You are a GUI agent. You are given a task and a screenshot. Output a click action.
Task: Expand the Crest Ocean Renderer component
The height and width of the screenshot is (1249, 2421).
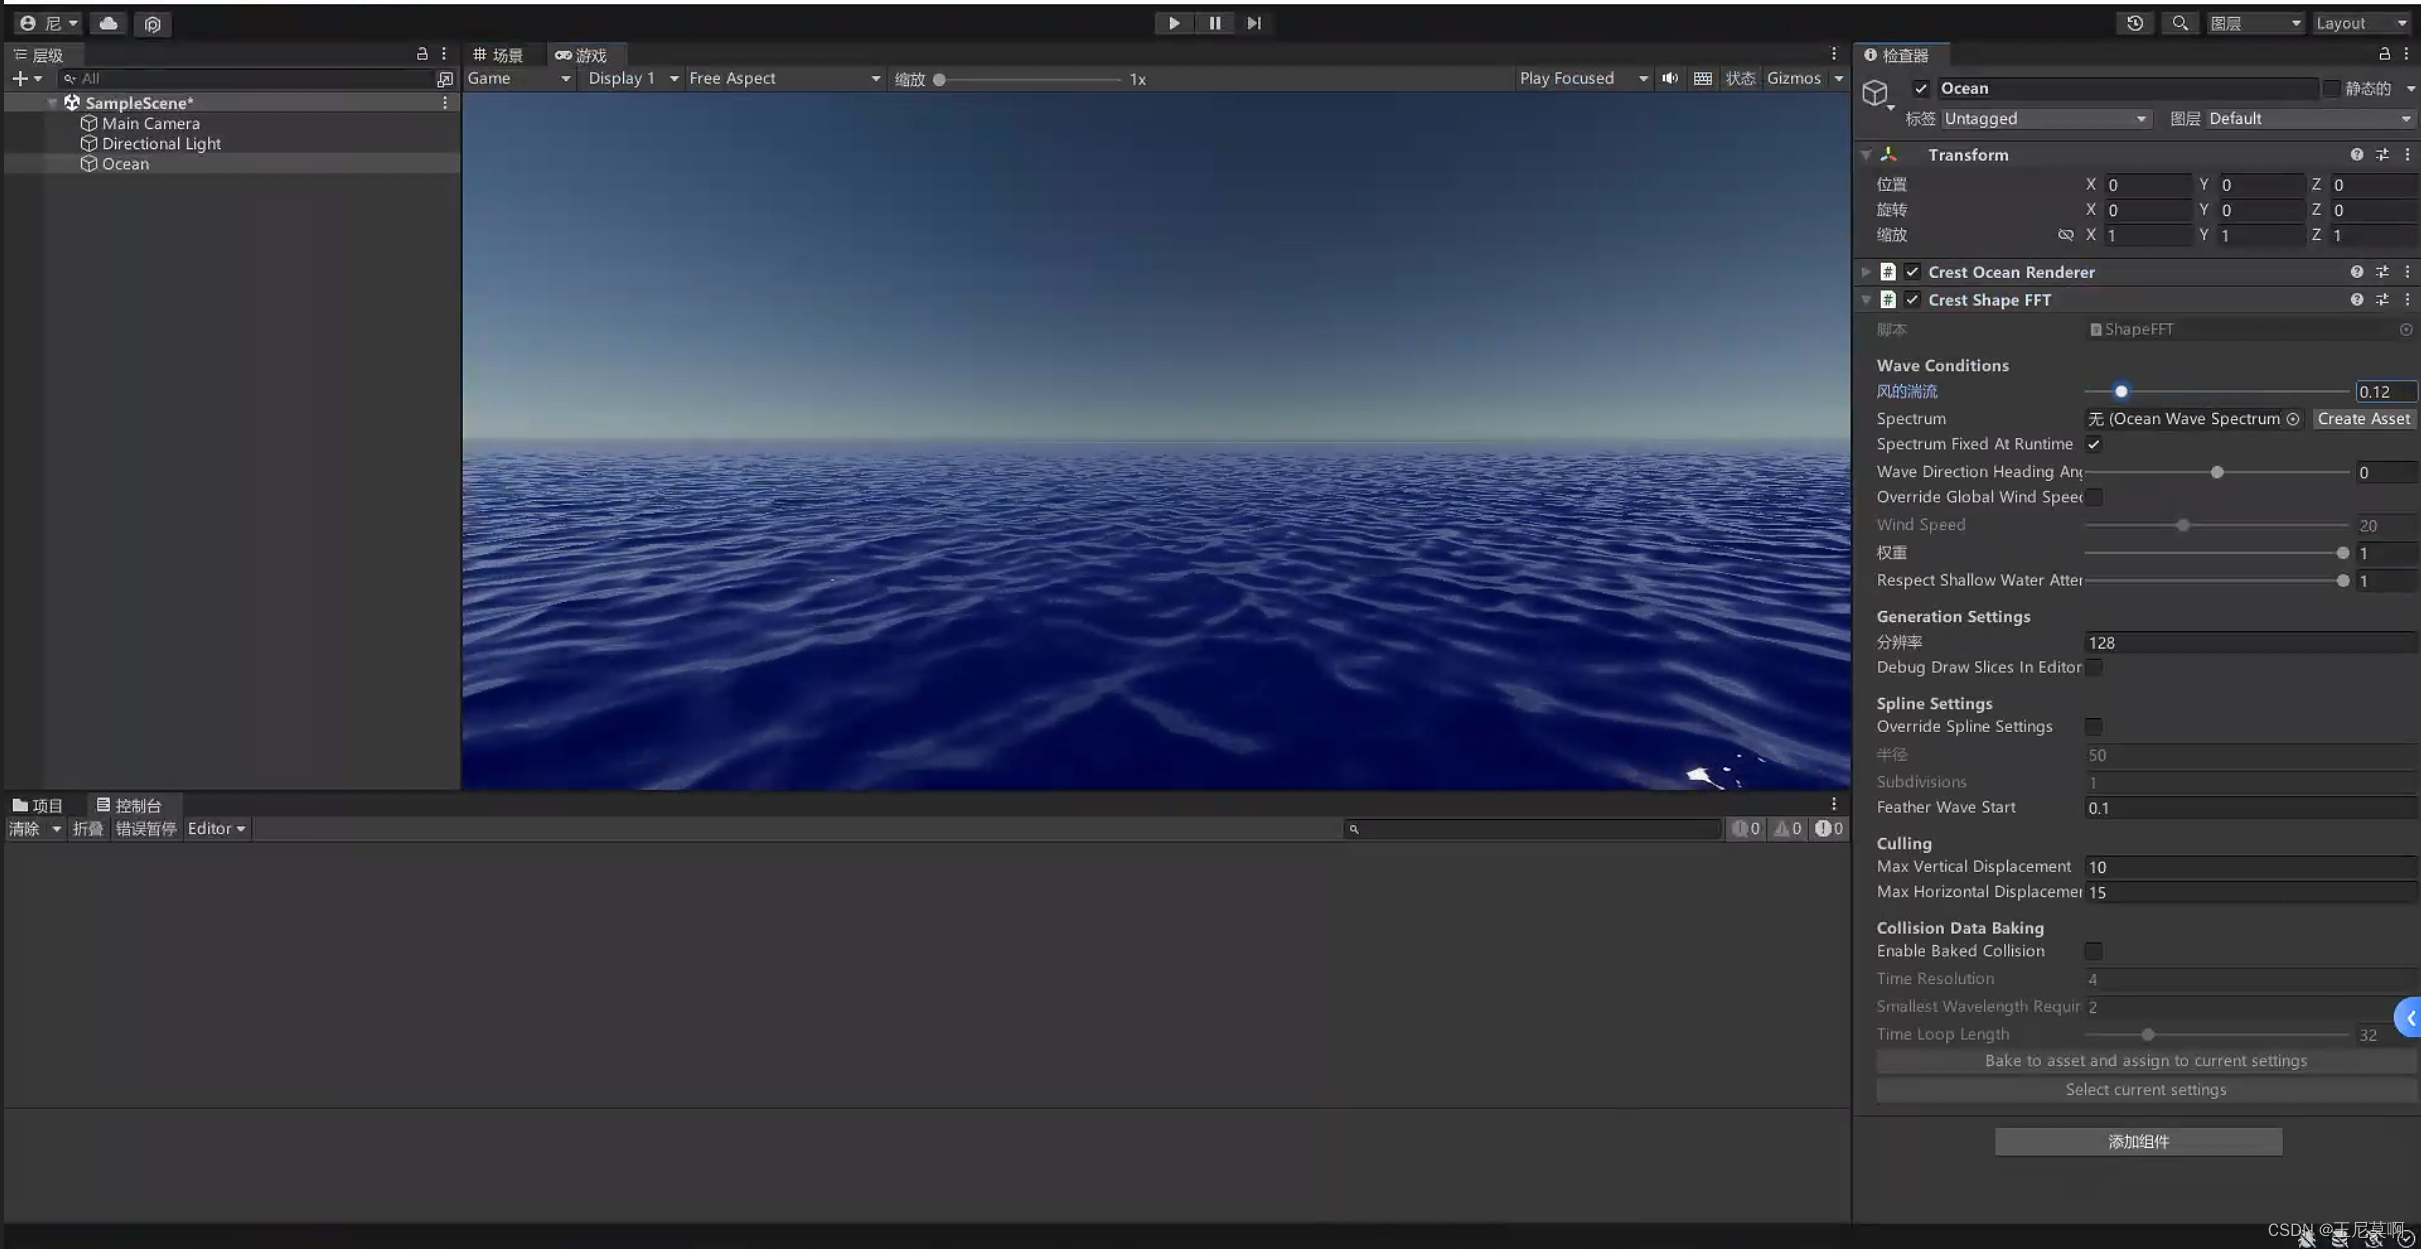pyautogui.click(x=1866, y=272)
